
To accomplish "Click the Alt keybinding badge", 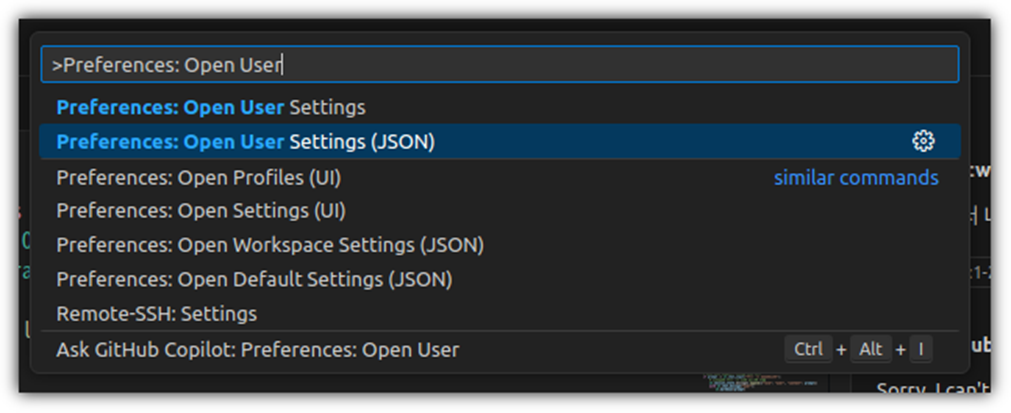I will [871, 350].
